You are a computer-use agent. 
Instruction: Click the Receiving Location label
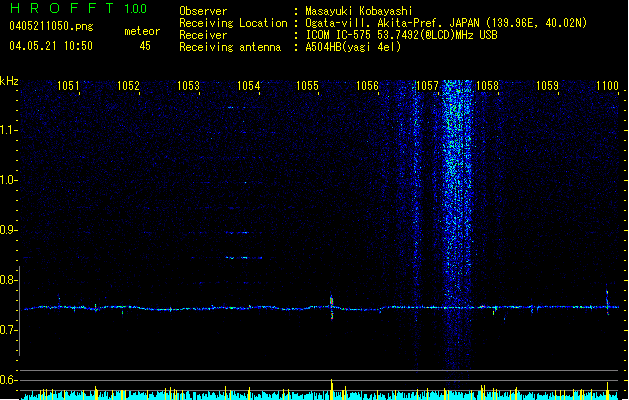[233, 23]
